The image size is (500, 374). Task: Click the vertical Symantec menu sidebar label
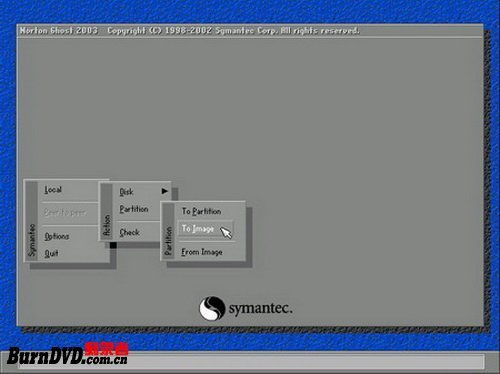pos(32,240)
